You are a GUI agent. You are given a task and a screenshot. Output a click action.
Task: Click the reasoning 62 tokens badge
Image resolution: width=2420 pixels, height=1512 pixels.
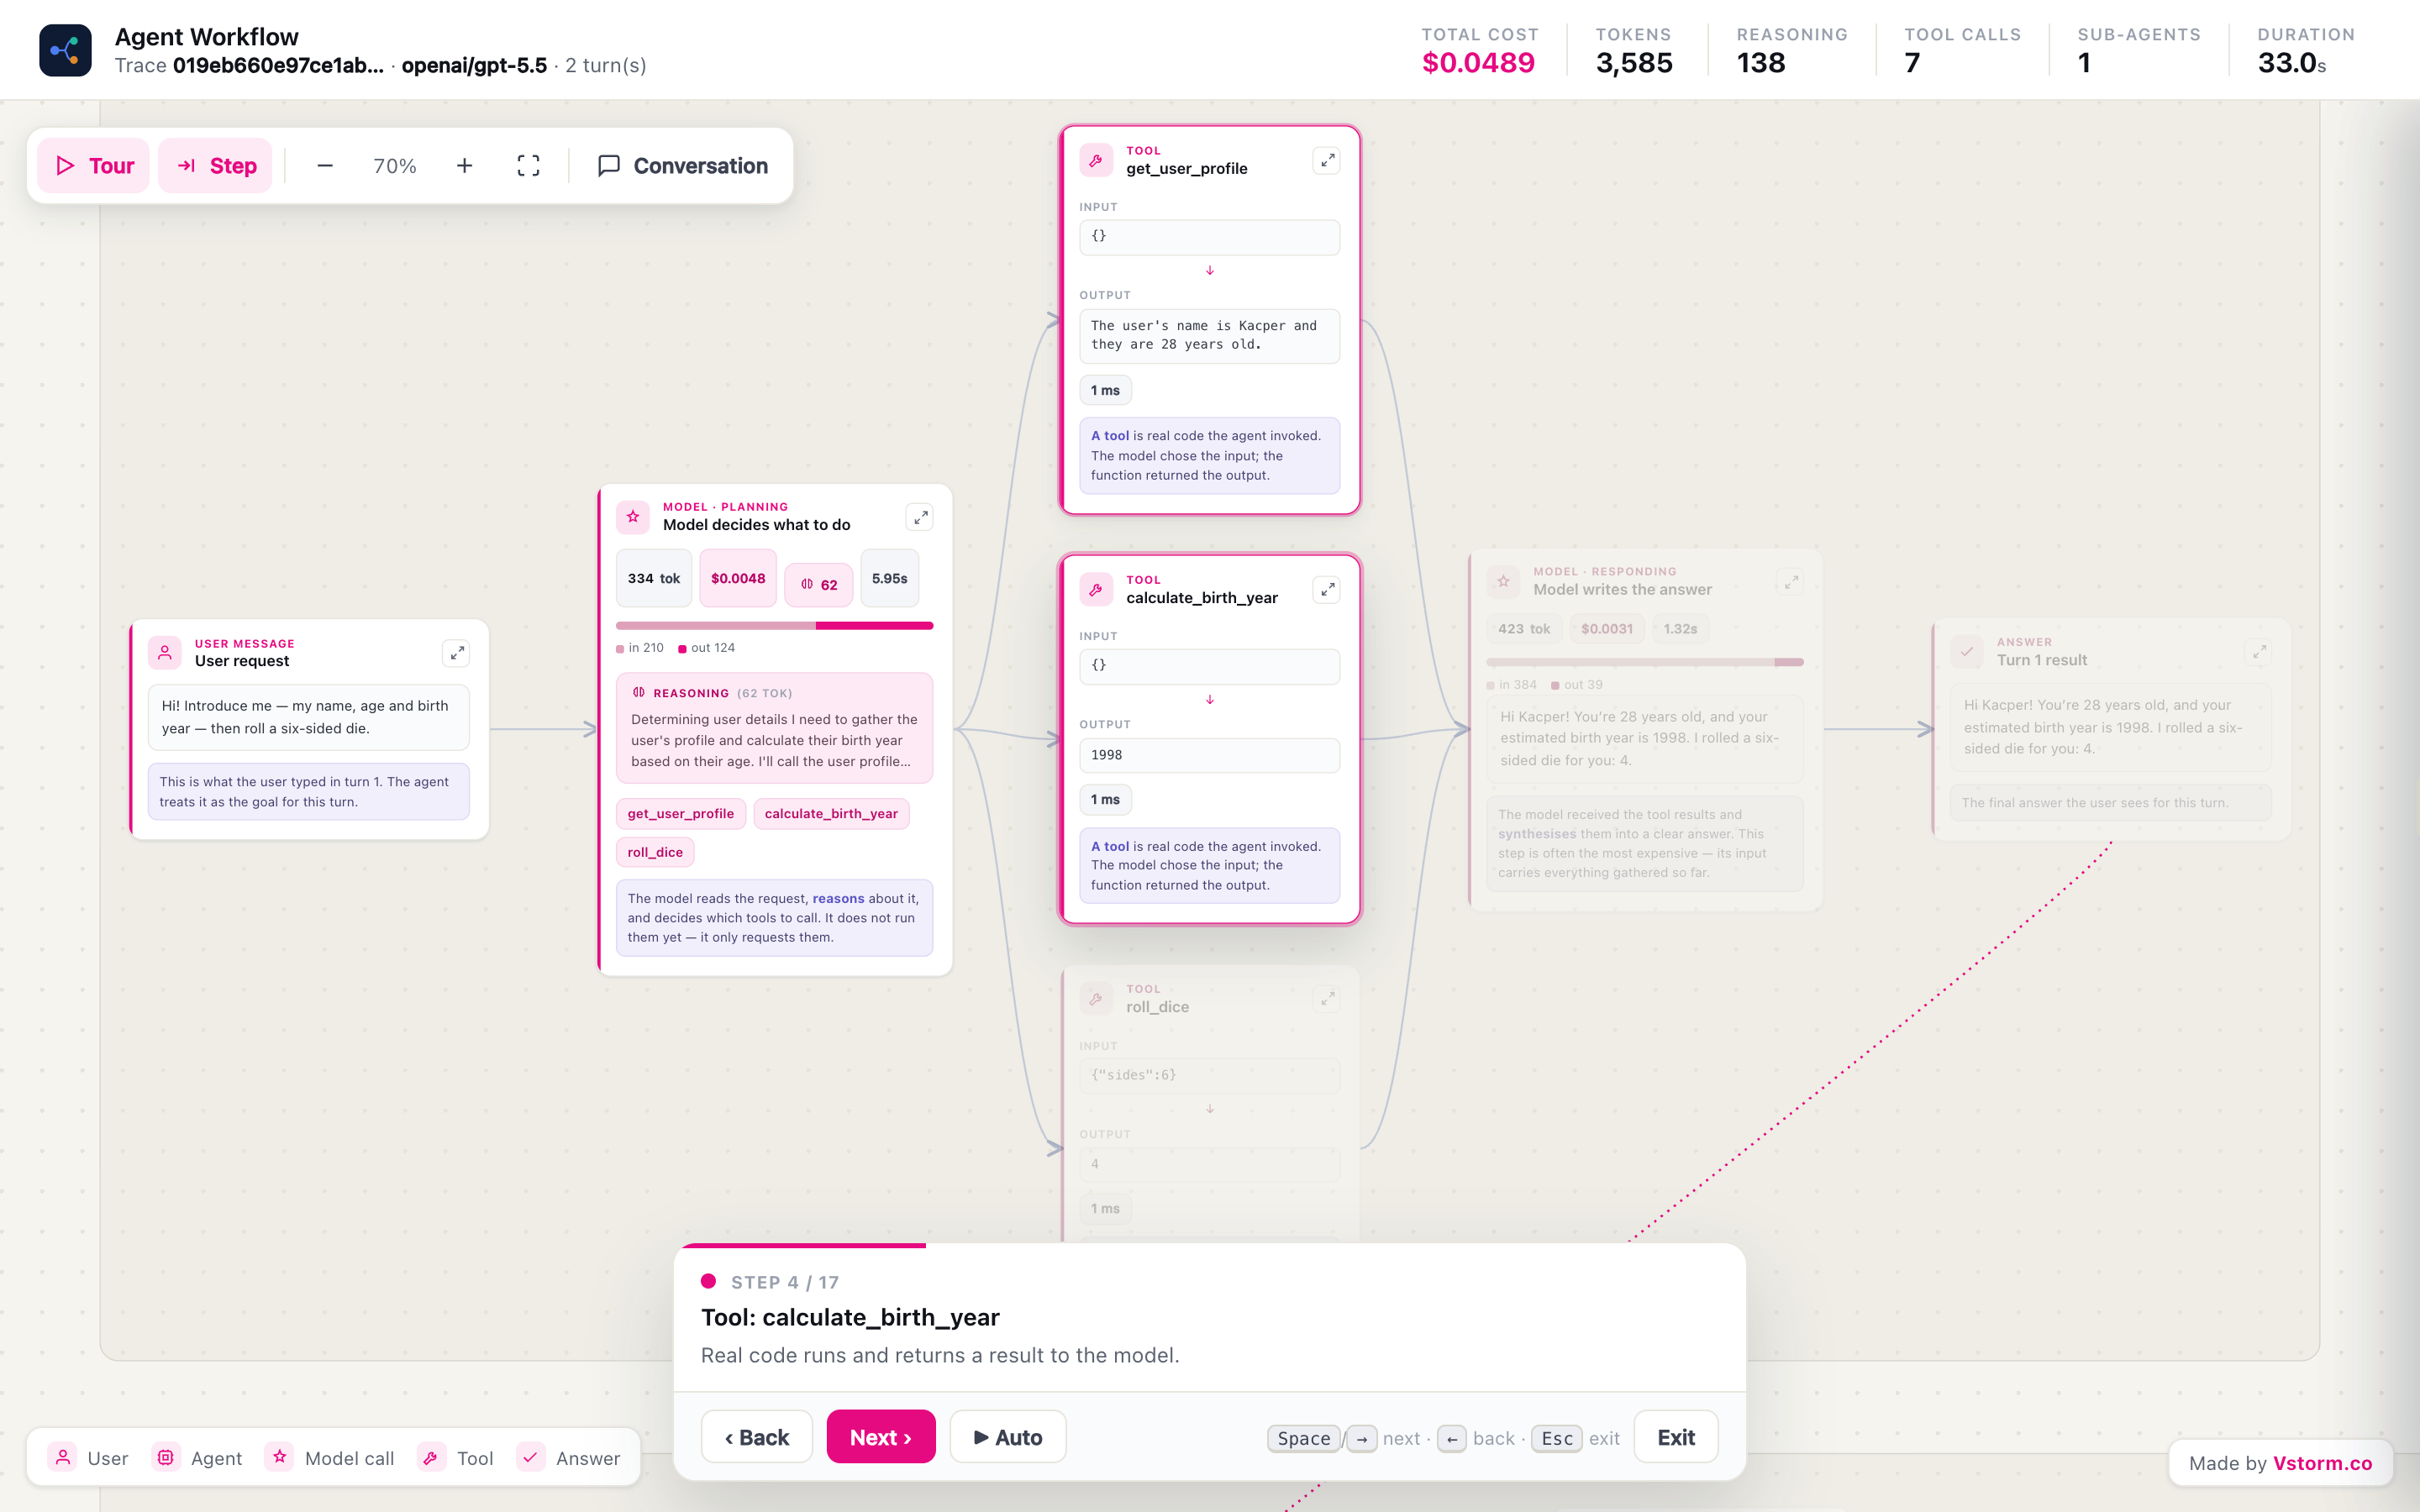tap(819, 585)
